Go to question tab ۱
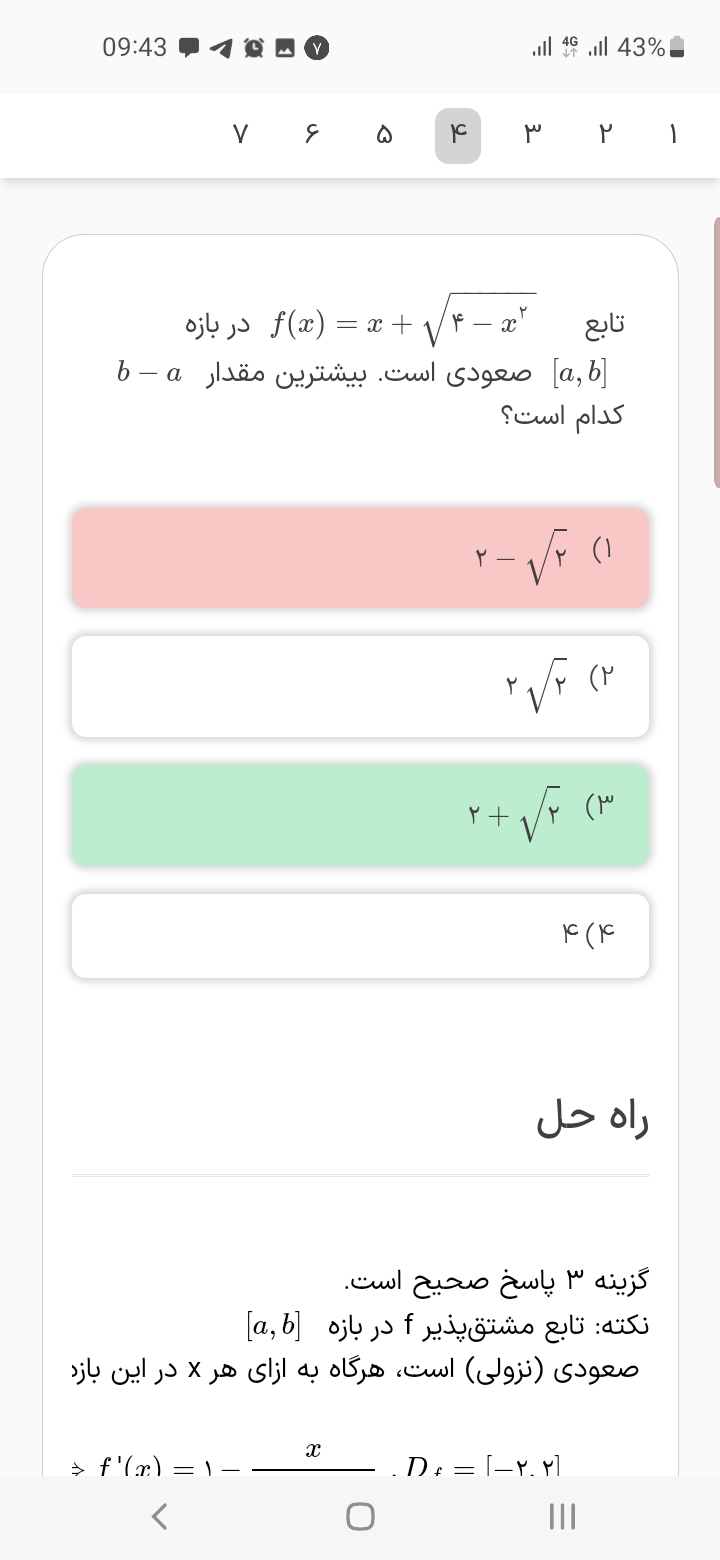The image size is (720, 1560). (x=673, y=136)
